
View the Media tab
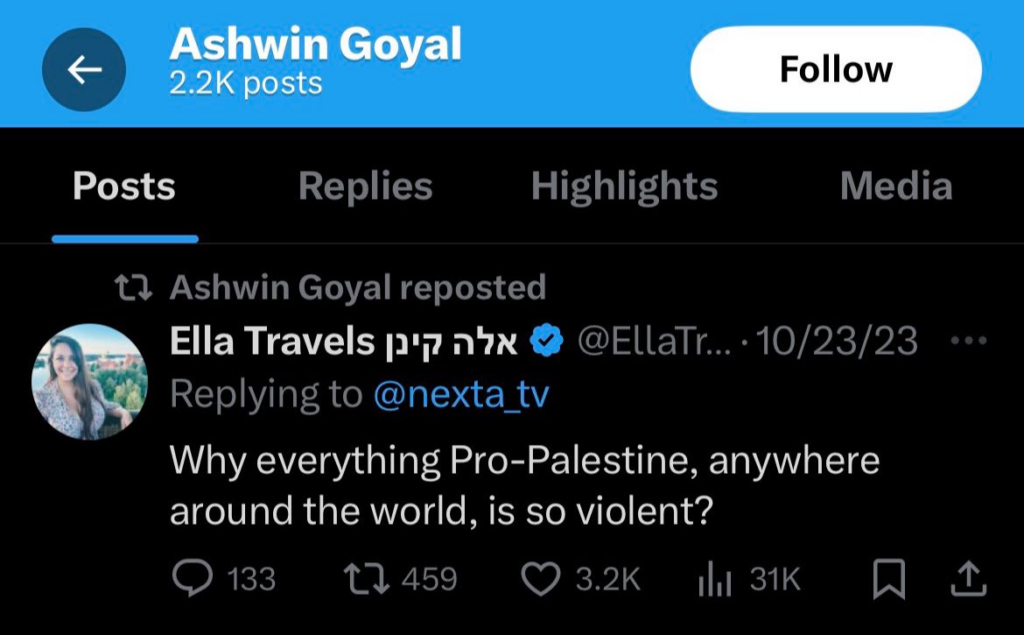[896, 186]
